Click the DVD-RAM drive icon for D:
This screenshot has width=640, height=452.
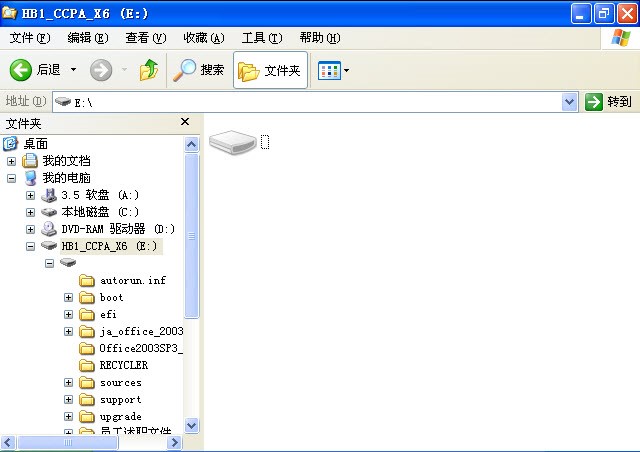coord(49,229)
